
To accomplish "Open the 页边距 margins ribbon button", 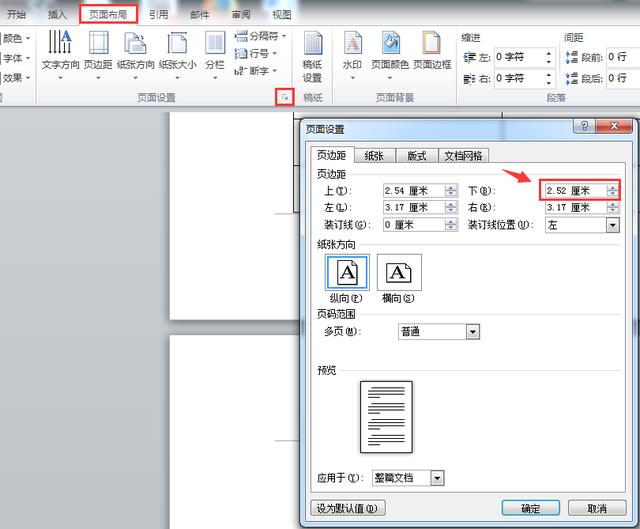I will pos(98,54).
